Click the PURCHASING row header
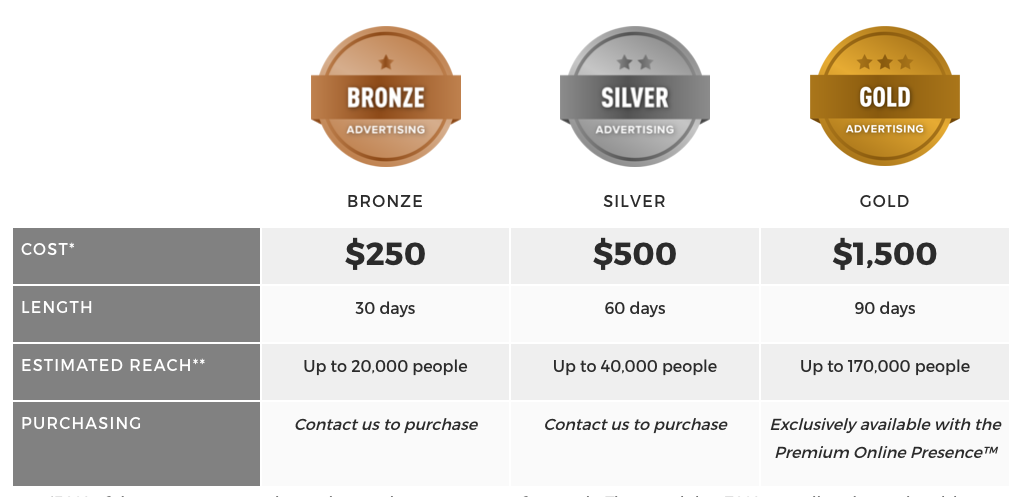This screenshot has height=497, width=1019. (x=136, y=444)
